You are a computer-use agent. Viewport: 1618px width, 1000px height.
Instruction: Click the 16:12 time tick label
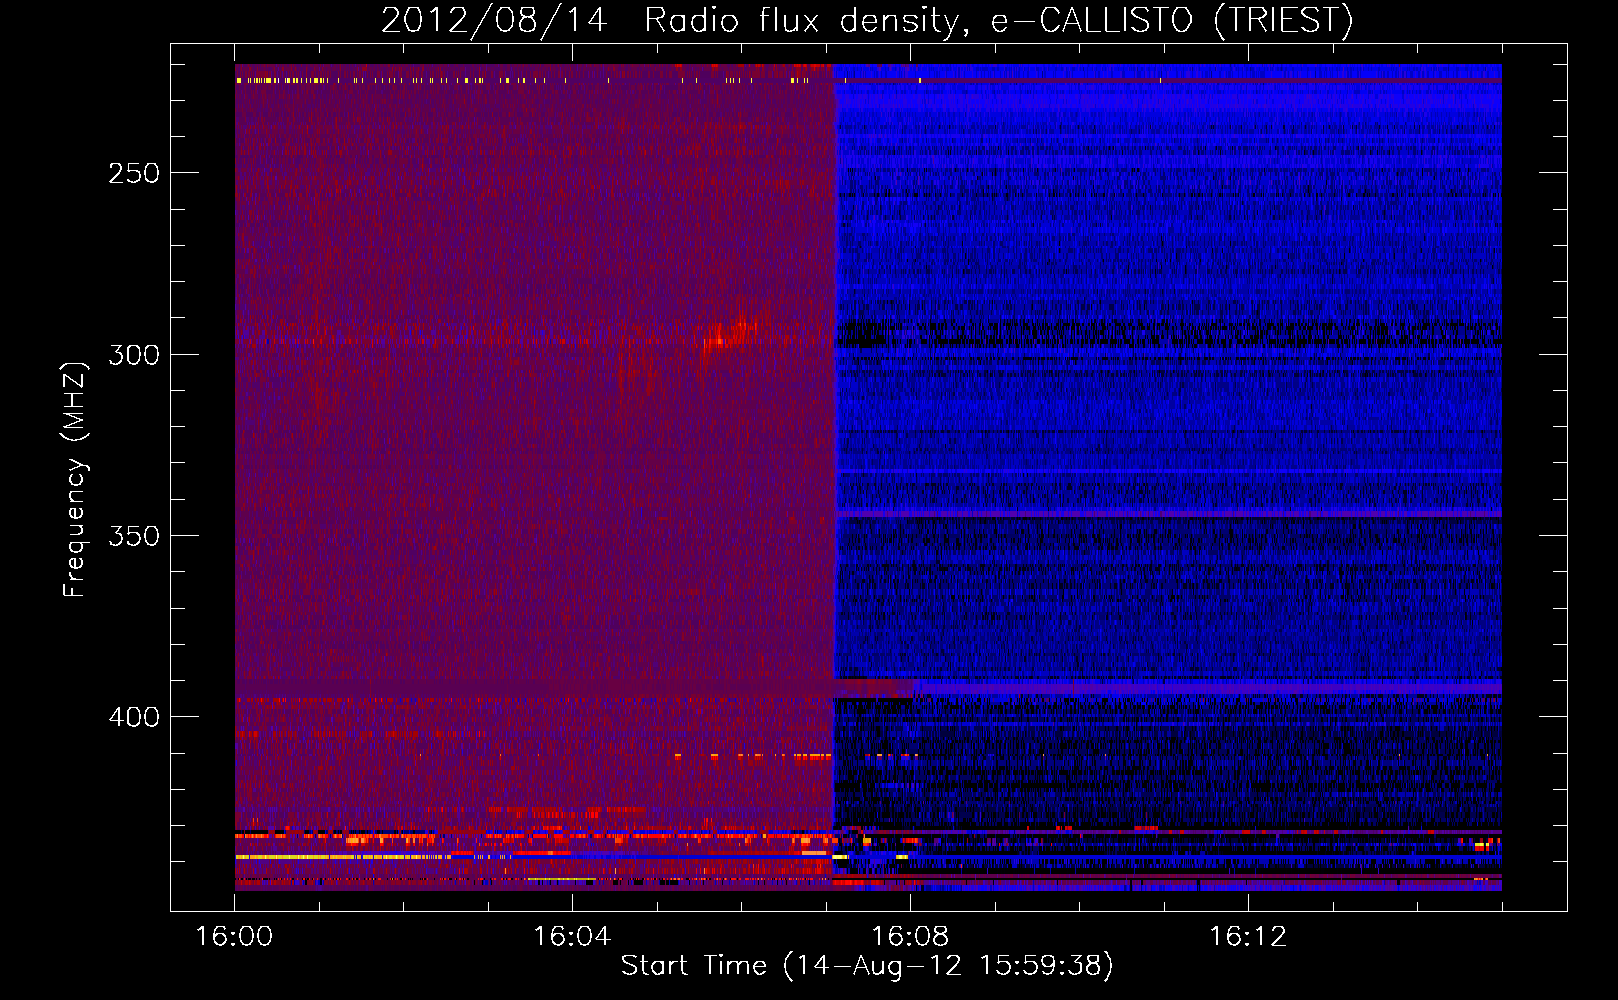click(x=1248, y=936)
